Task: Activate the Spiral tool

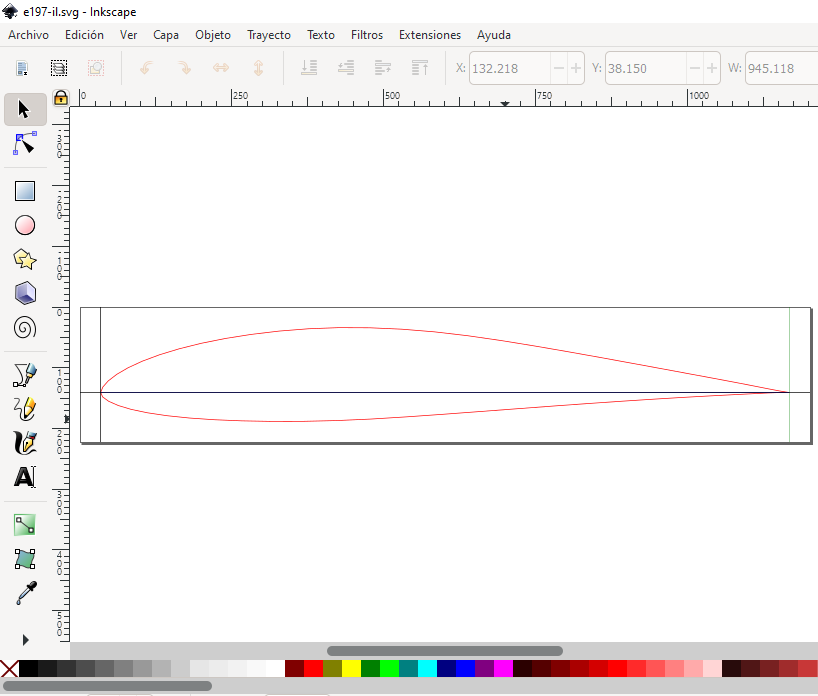Action: (25, 327)
